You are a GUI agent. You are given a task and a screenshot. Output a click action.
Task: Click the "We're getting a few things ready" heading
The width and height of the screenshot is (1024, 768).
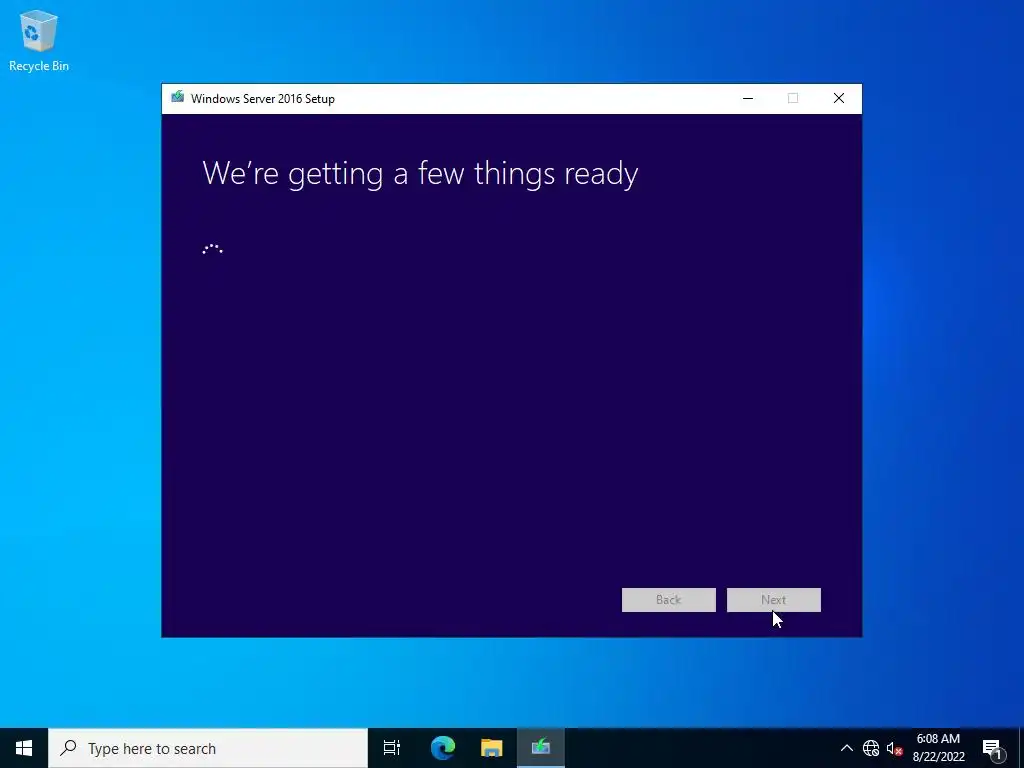coord(420,173)
